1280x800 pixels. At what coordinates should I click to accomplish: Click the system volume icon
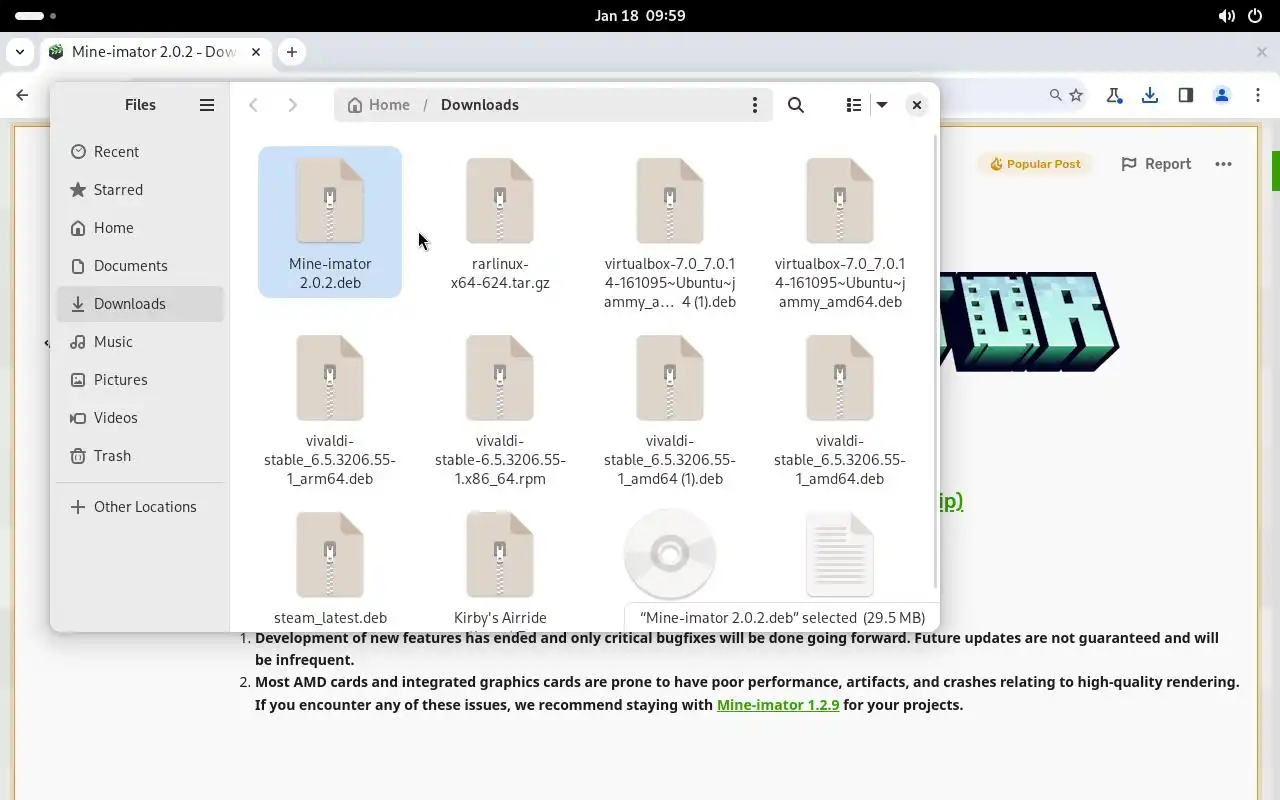(1227, 16)
